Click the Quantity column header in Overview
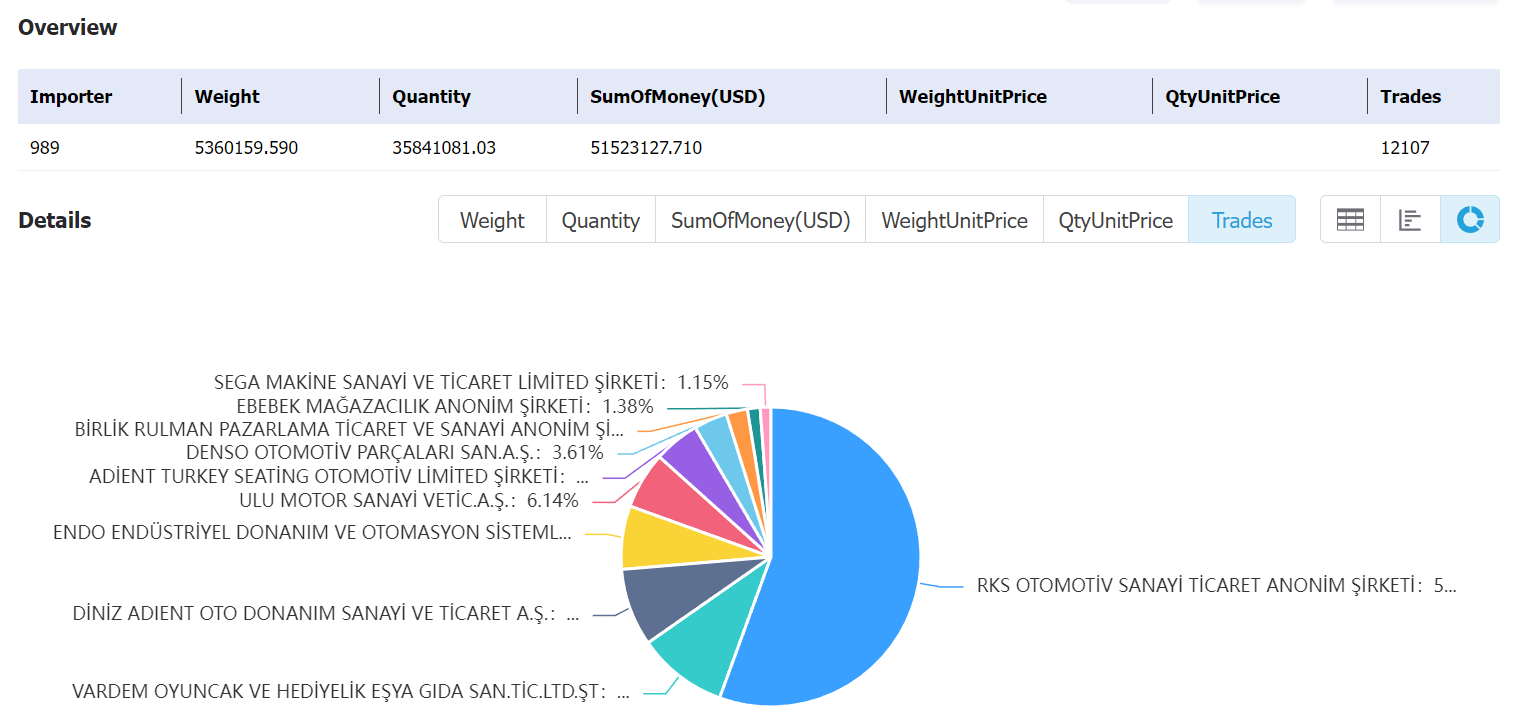Image resolution: width=1516 pixels, height=719 pixels. tap(431, 97)
